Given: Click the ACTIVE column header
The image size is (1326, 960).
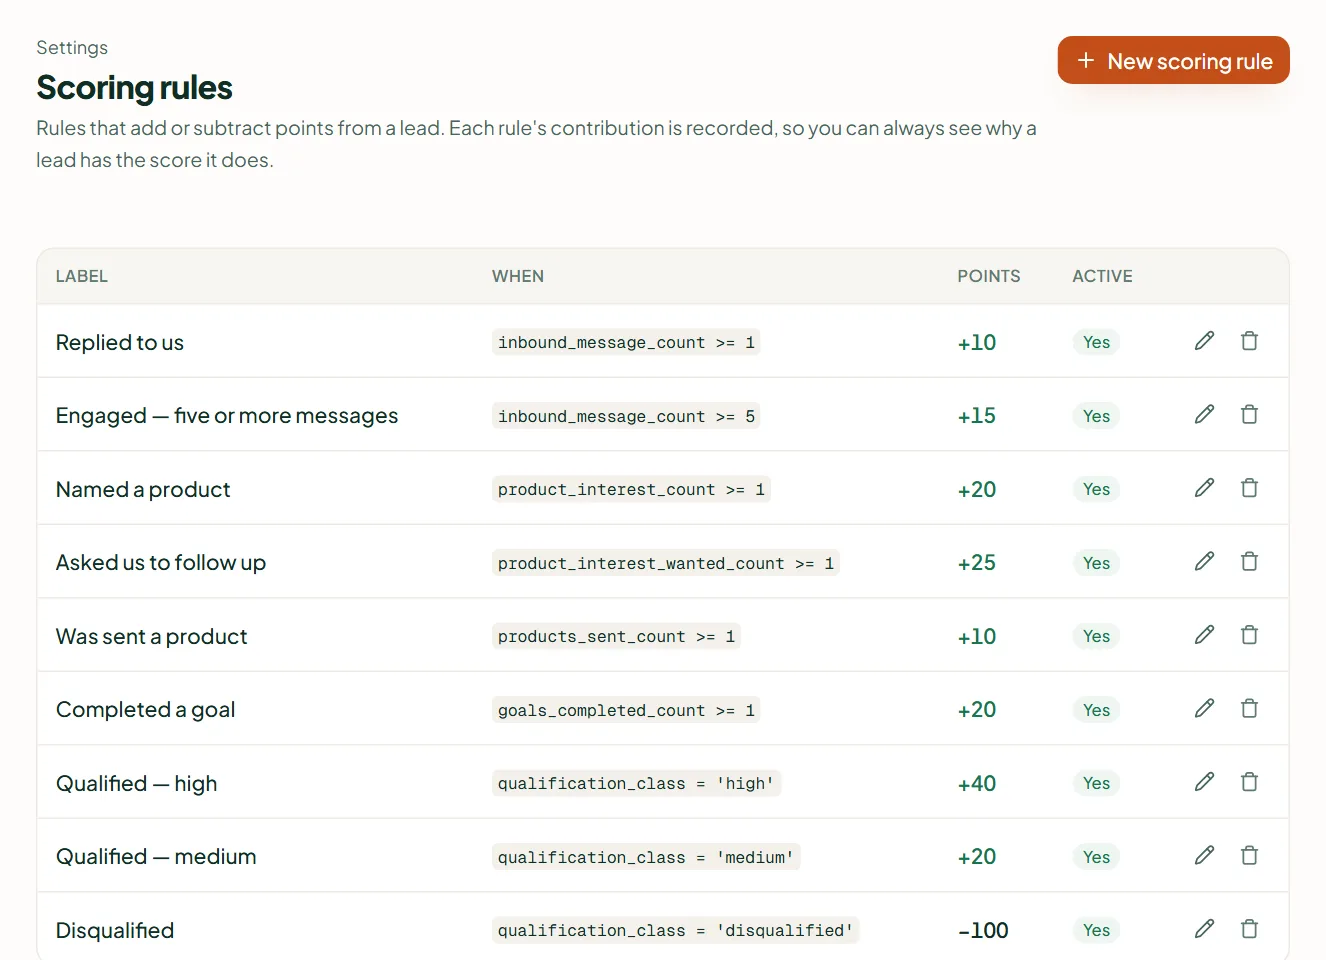Looking at the screenshot, I should [1102, 276].
